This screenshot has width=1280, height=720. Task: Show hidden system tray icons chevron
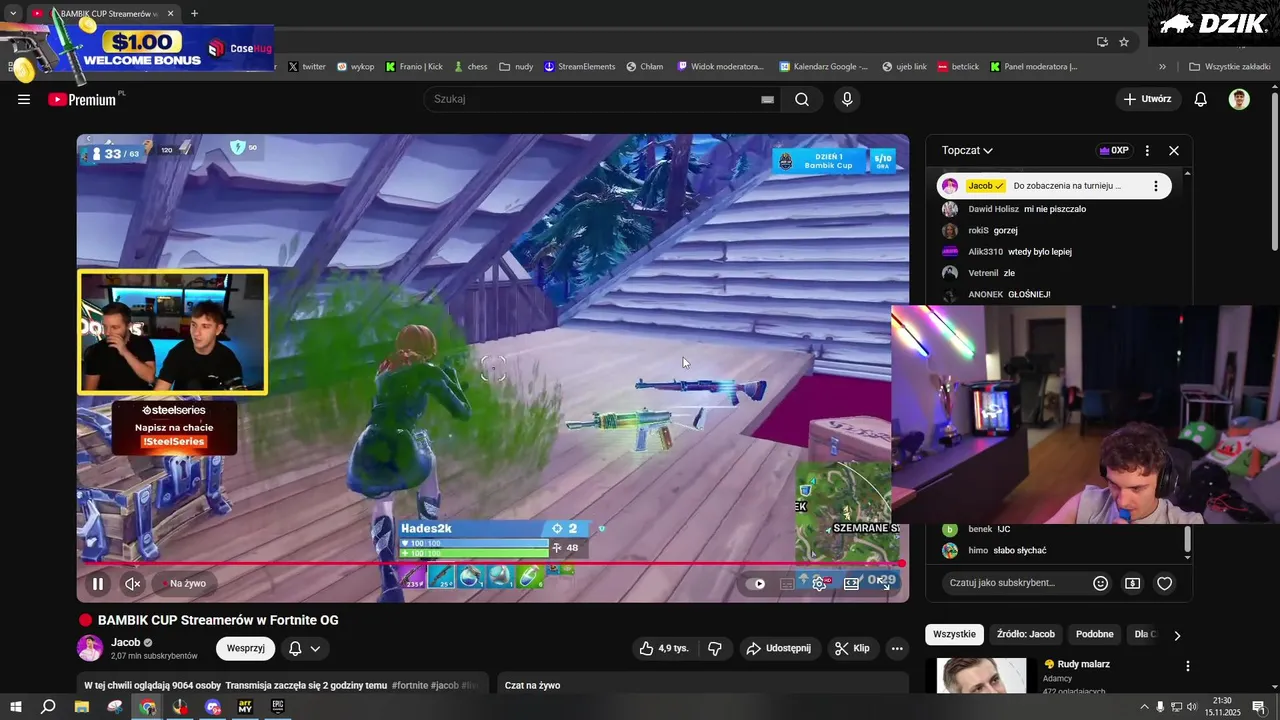(1143, 707)
